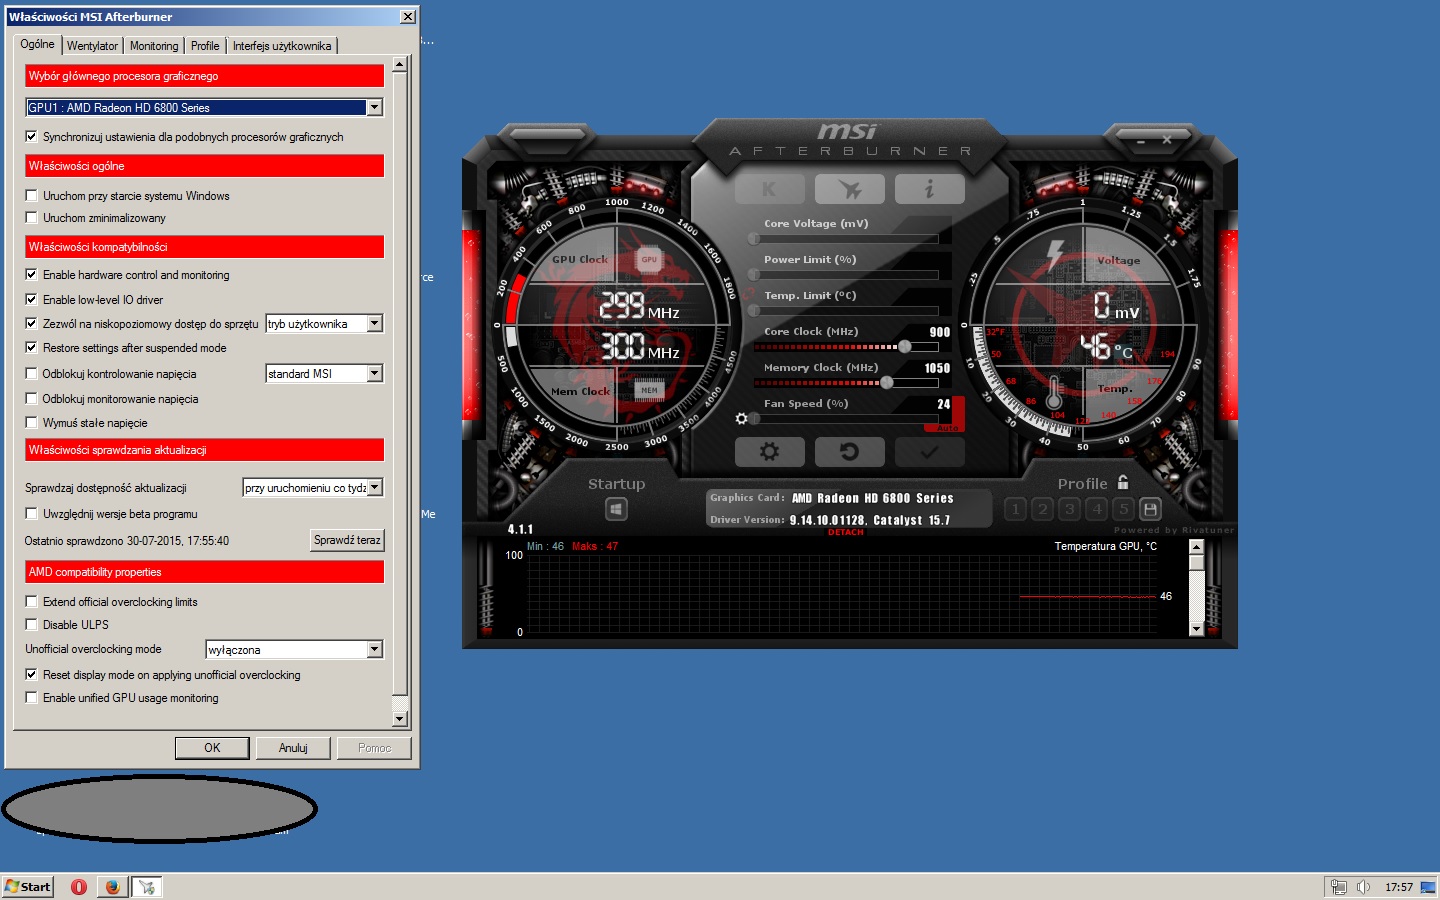
Task: Switch to the Ogólne tab
Action: point(37,44)
